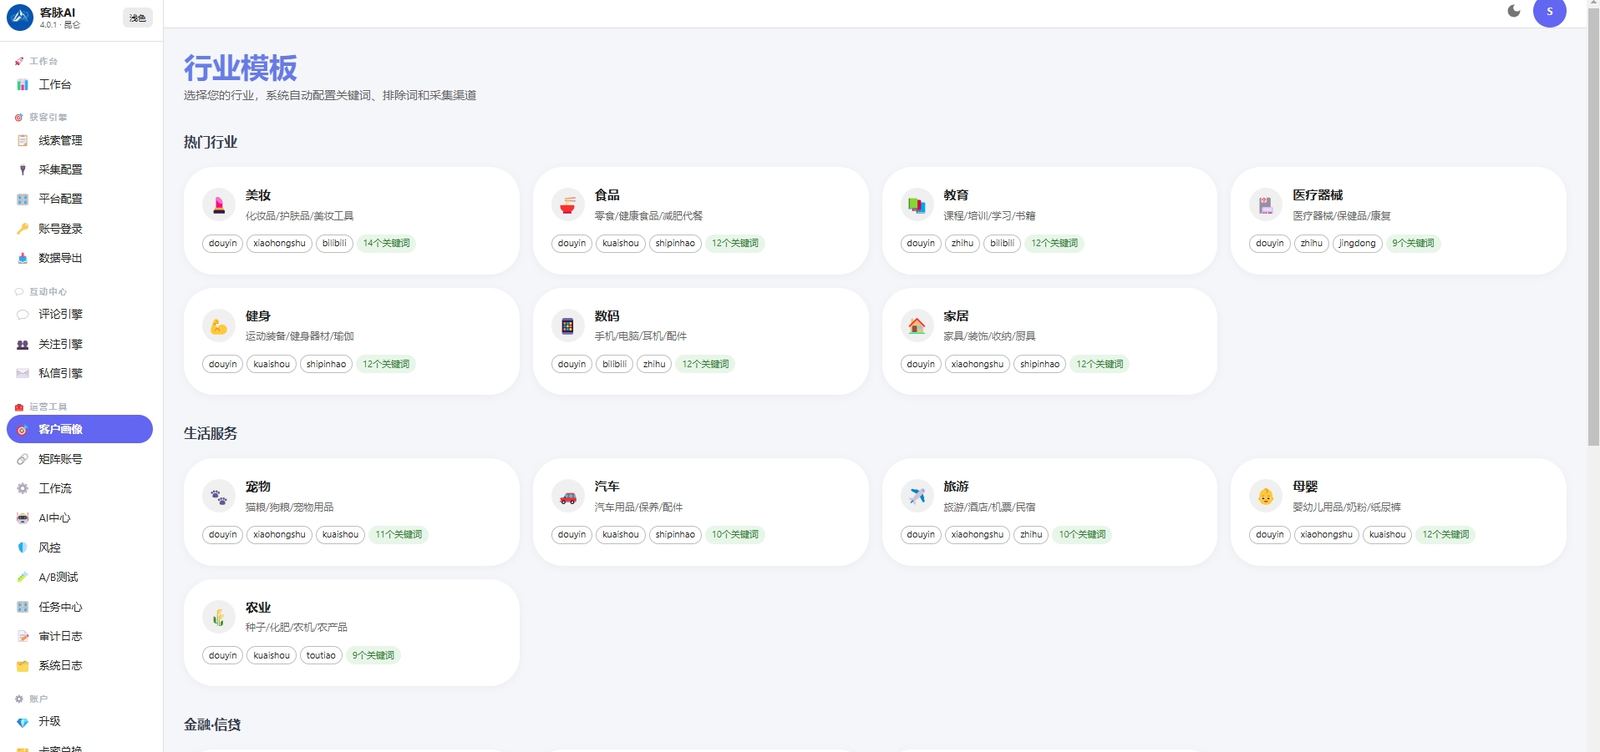Open 工作流 via its gear icon
Viewport: 1600px width, 752px height.
tap(22, 488)
